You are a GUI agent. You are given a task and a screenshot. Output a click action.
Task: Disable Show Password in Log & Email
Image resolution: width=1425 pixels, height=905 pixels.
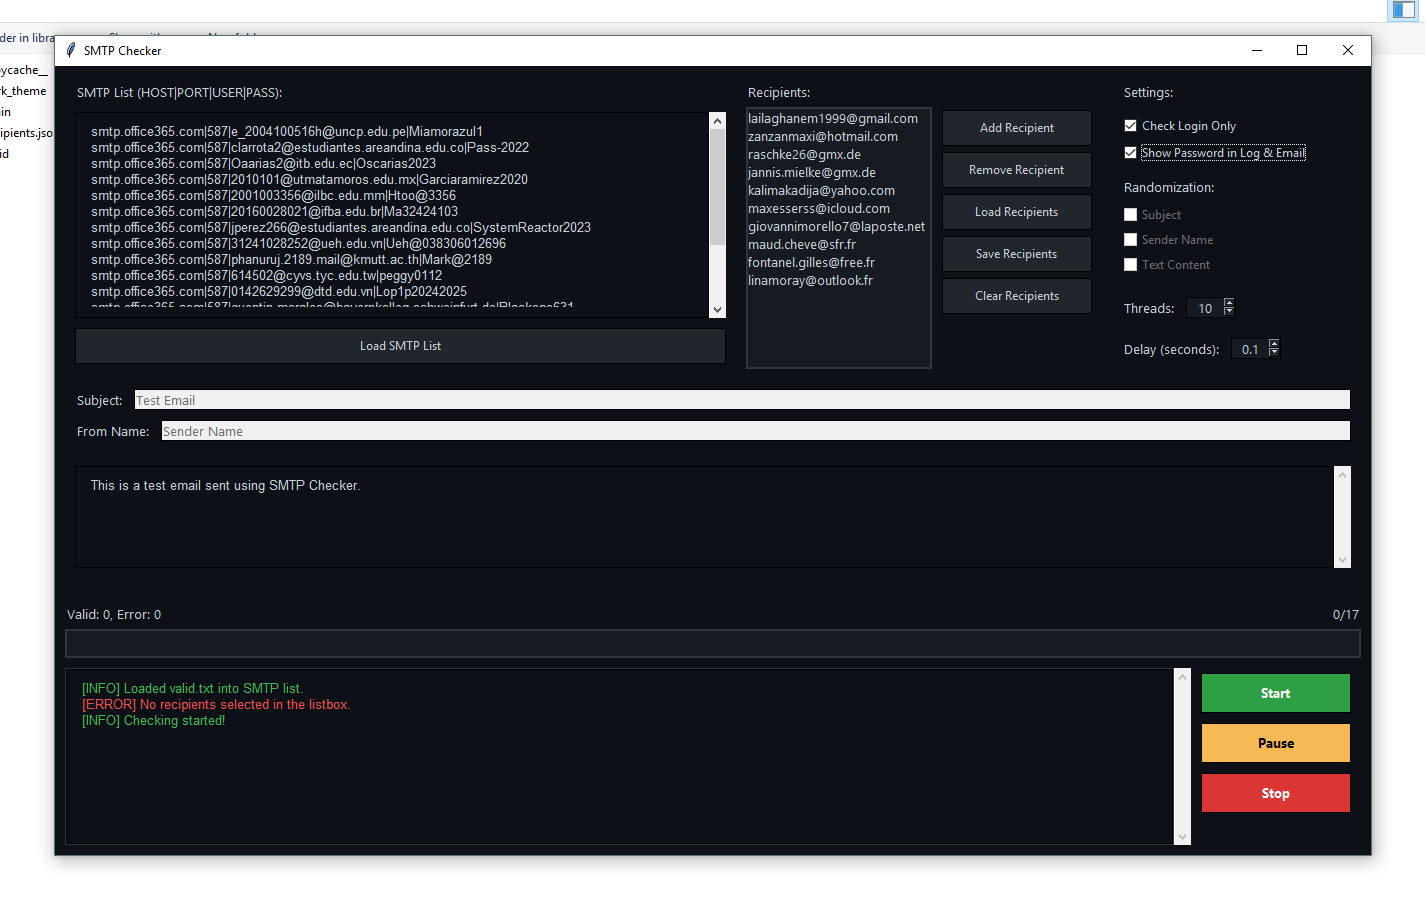pos(1131,152)
